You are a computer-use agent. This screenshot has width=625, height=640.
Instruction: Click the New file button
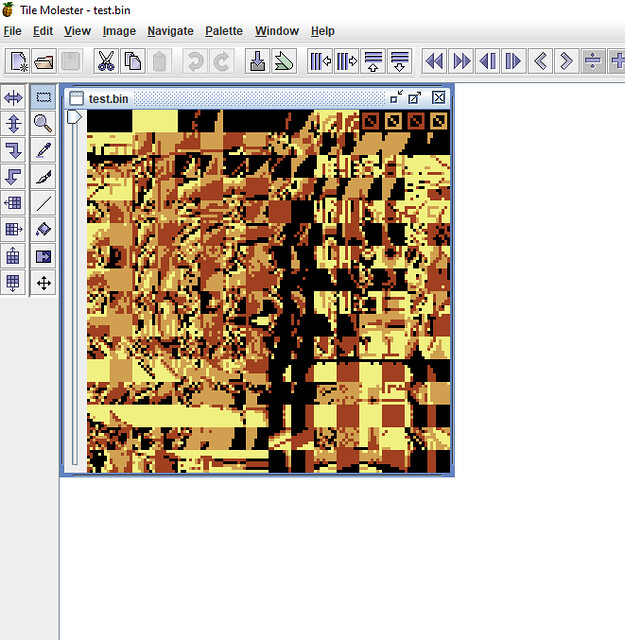pyautogui.click(x=18, y=61)
